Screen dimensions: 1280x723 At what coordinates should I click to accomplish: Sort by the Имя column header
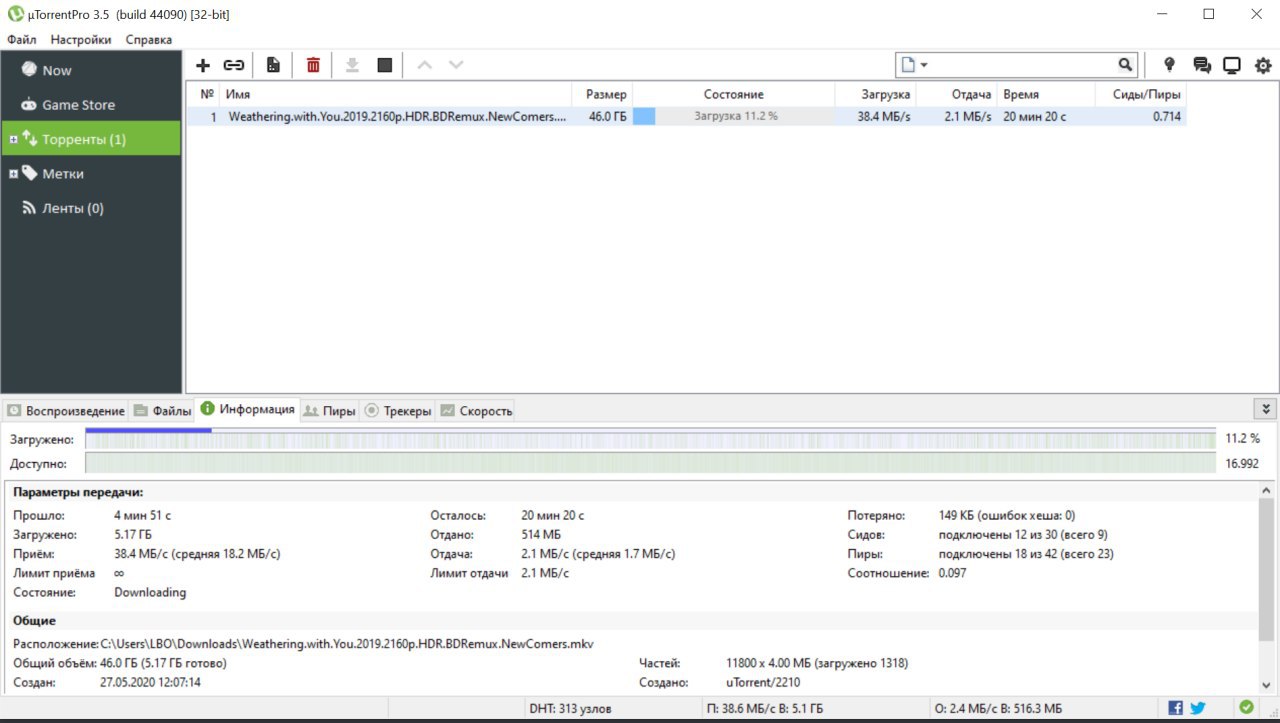tap(396, 94)
